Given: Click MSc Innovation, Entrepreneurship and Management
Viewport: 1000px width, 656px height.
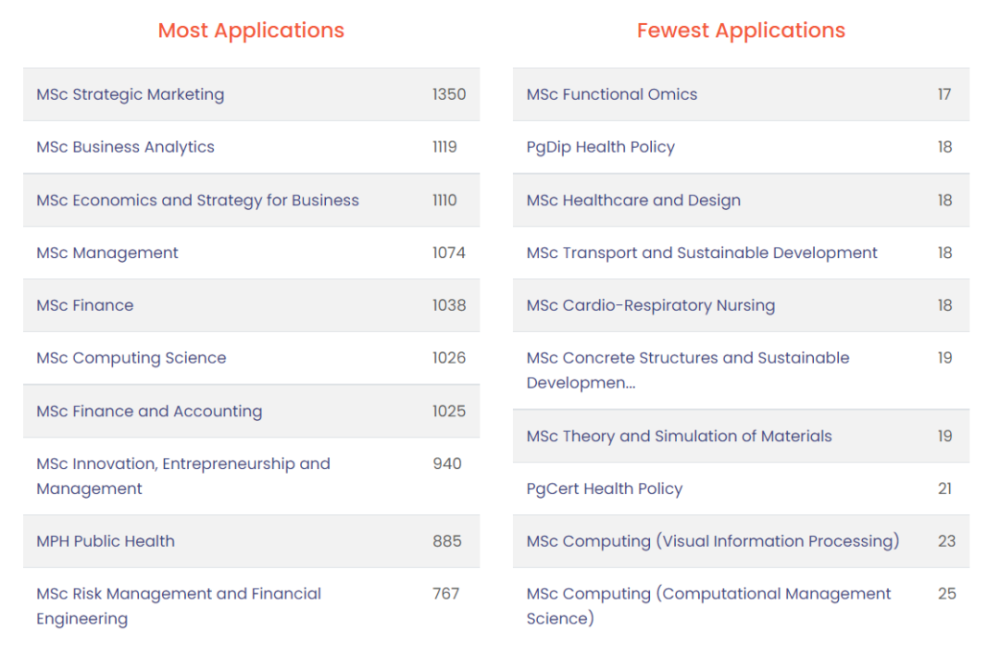Looking at the screenshot, I should [x=251, y=476].
